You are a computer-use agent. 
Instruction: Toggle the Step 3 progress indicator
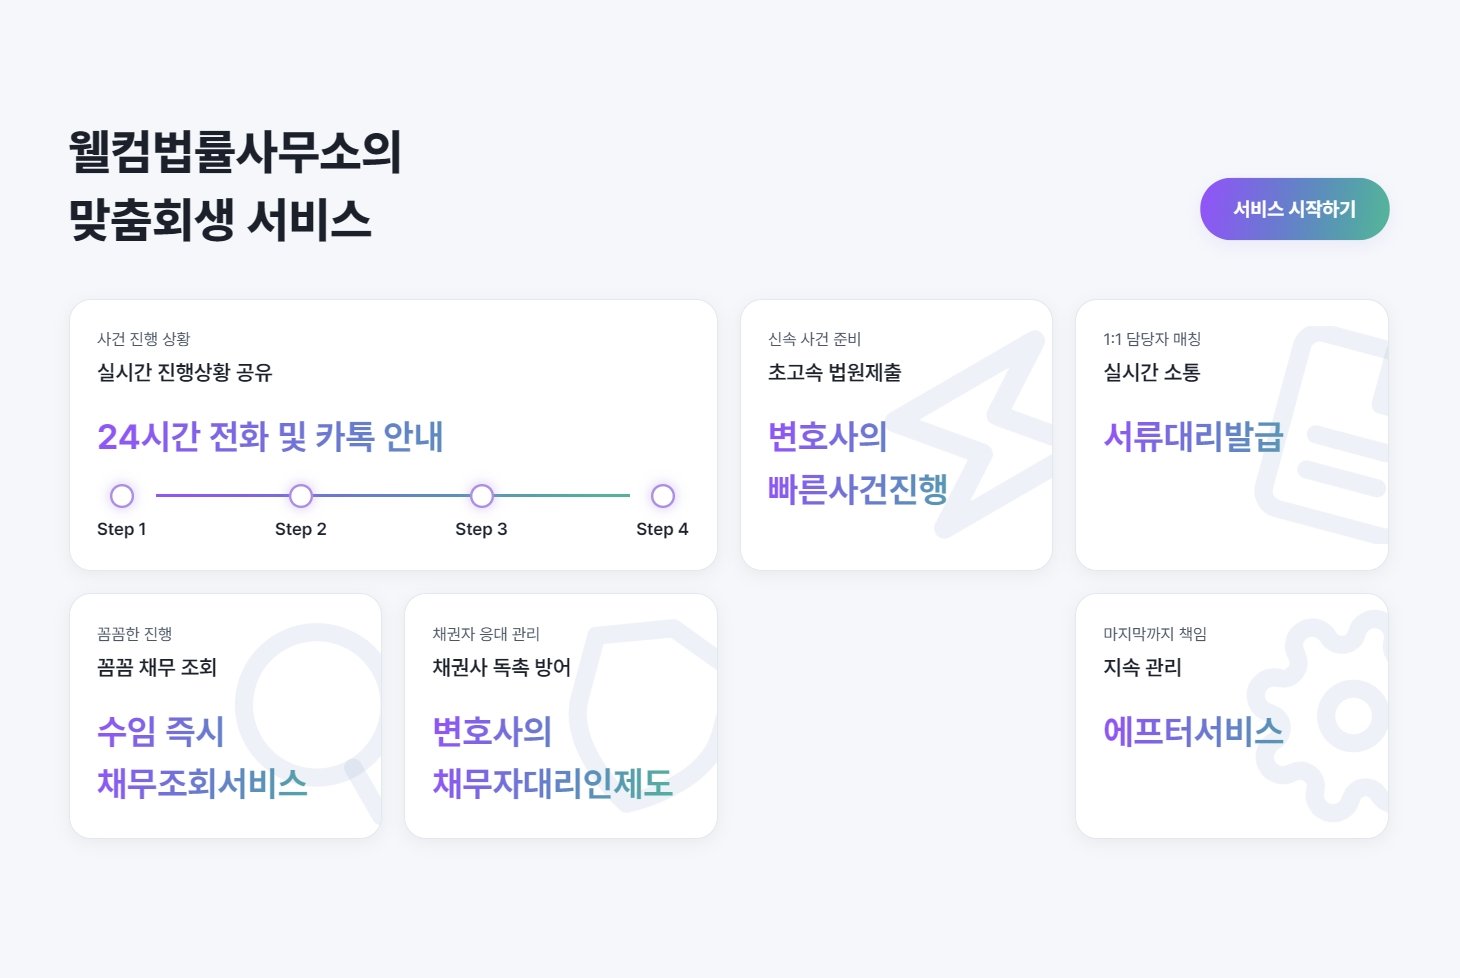(482, 496)
